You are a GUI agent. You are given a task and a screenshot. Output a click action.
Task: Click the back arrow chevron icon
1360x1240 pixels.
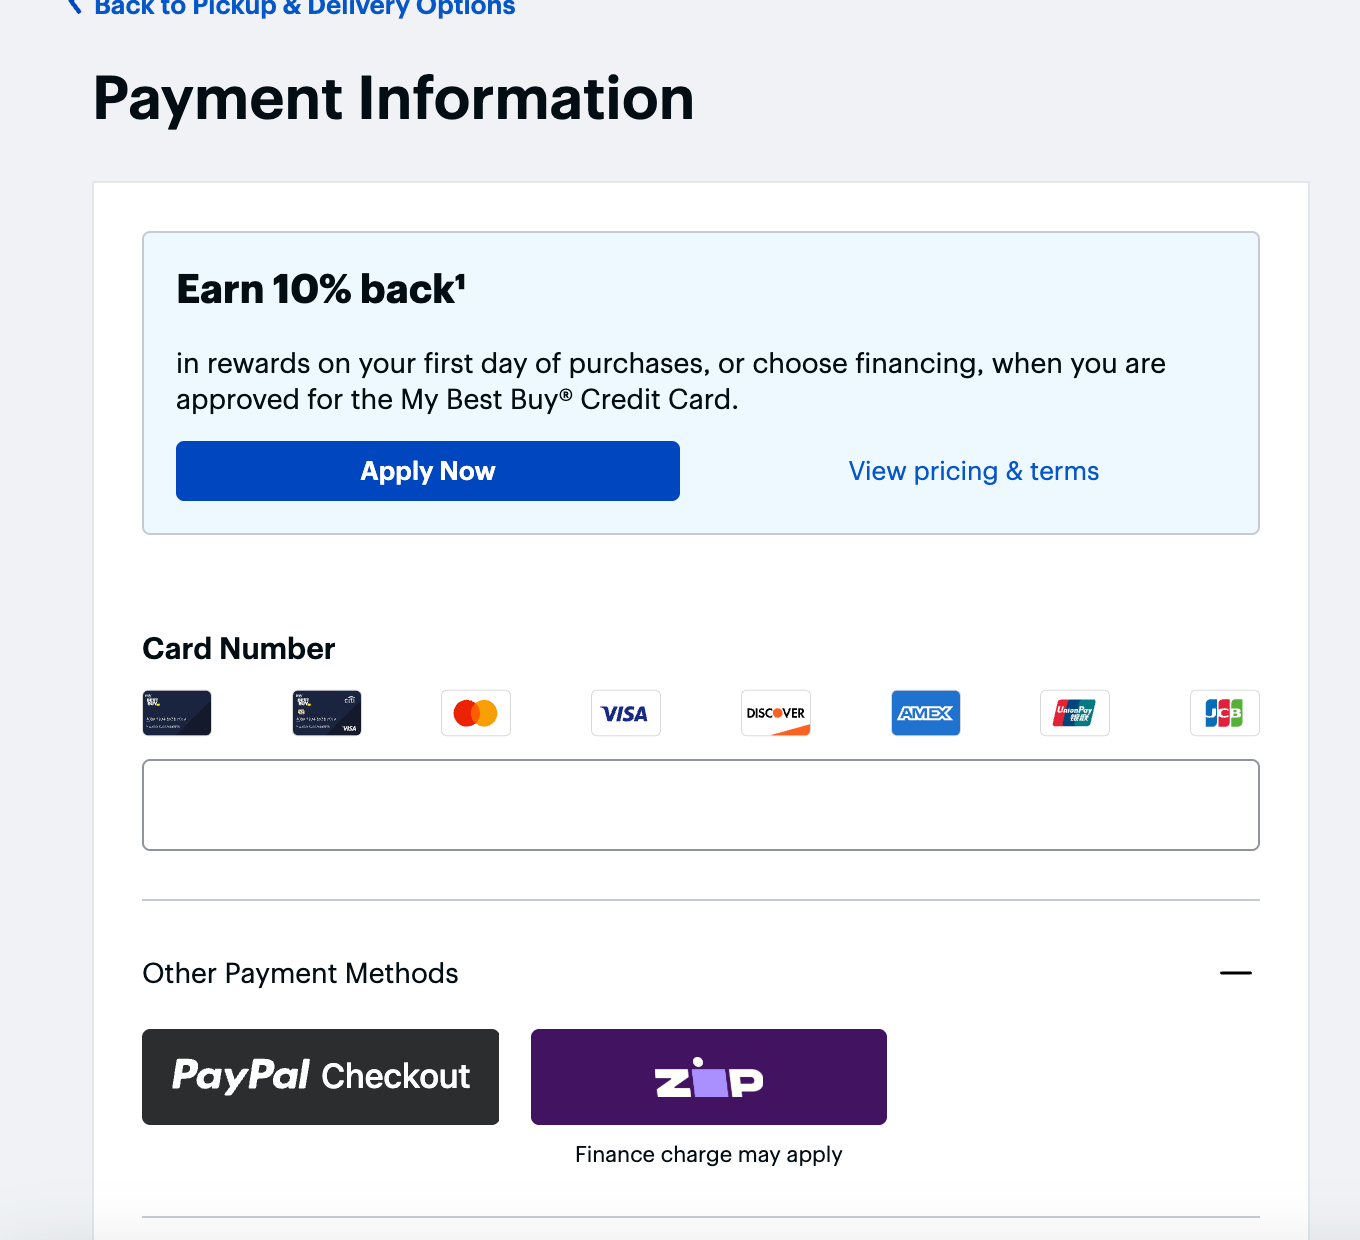click(x=74, y=7)
